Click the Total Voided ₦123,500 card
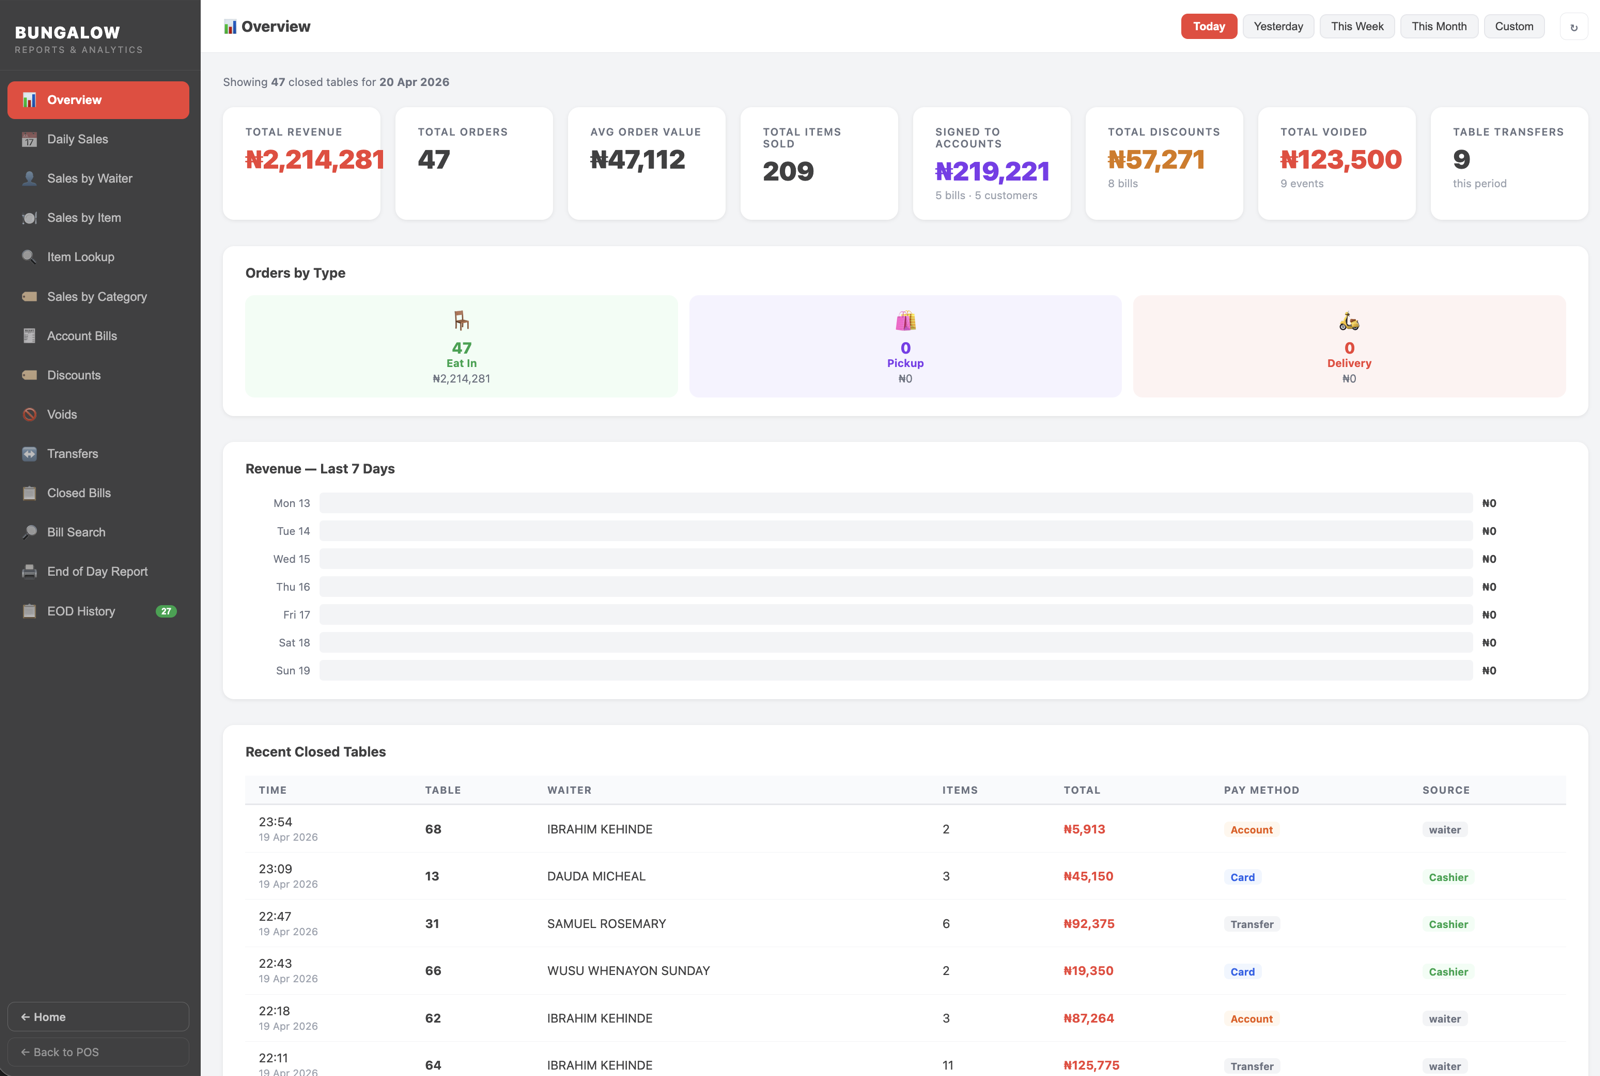Screen dimensions: 1600x1076 [x=1337, y=163]
